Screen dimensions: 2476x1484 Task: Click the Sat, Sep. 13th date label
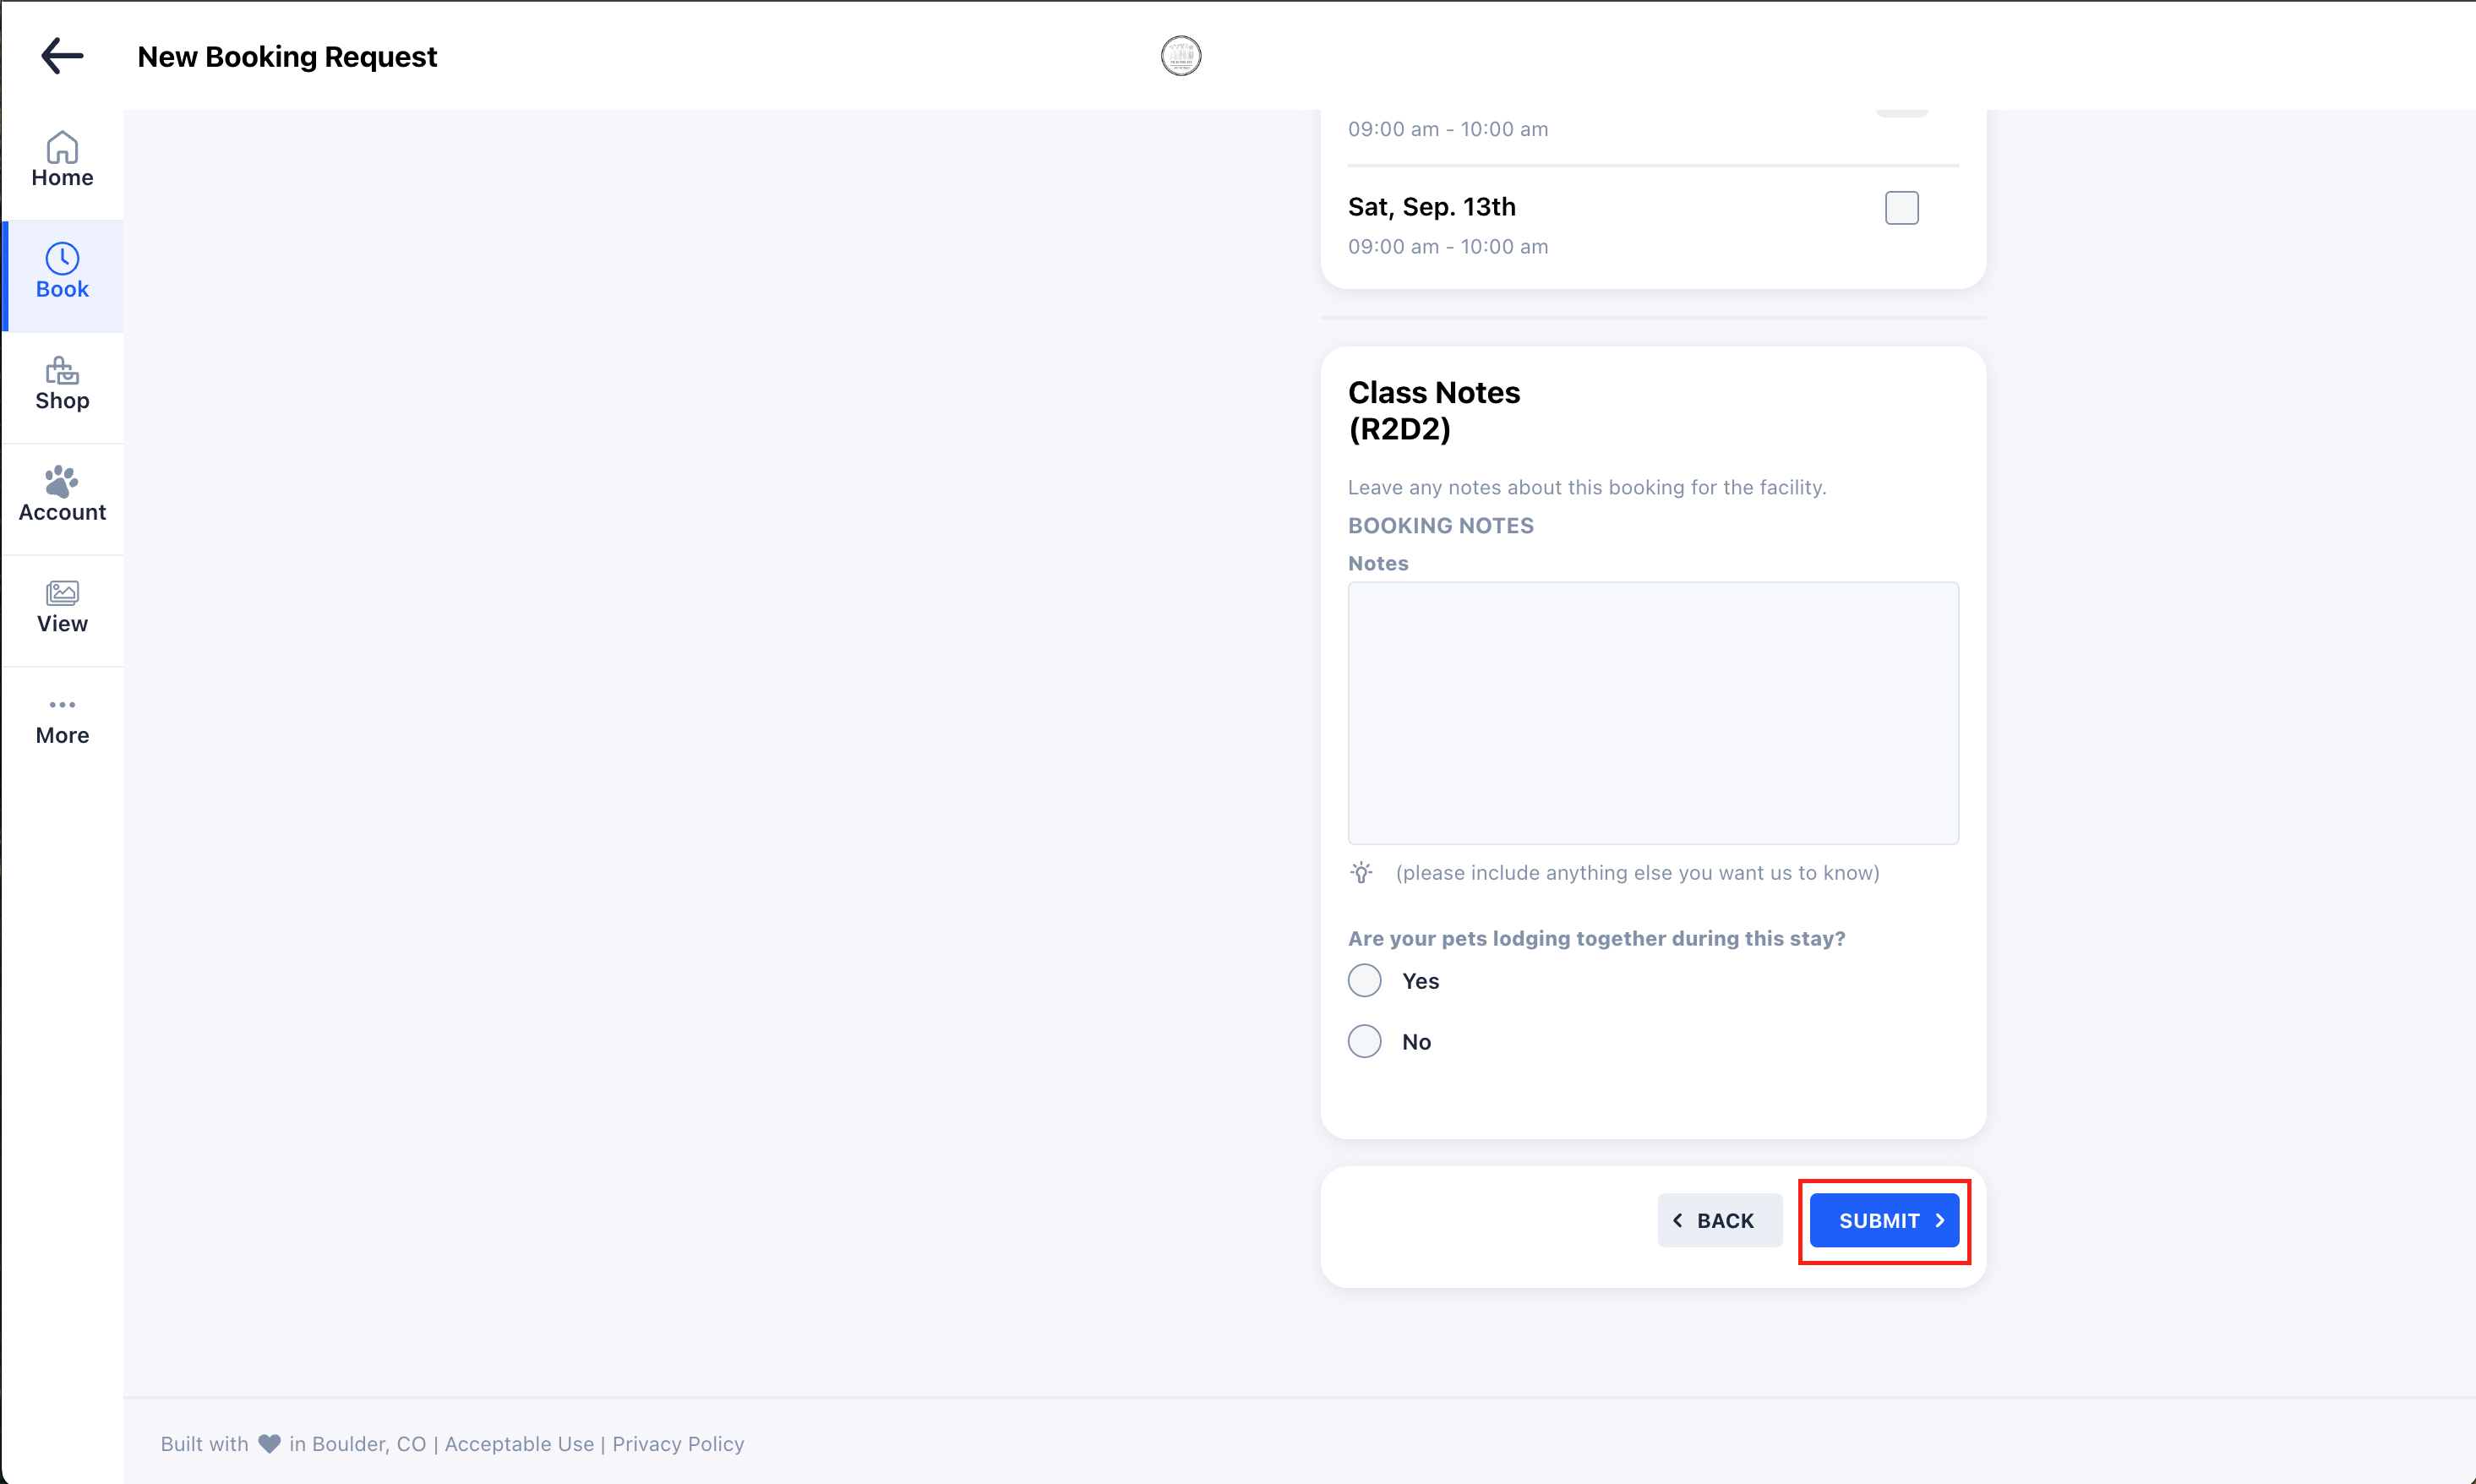[1431, 207]
